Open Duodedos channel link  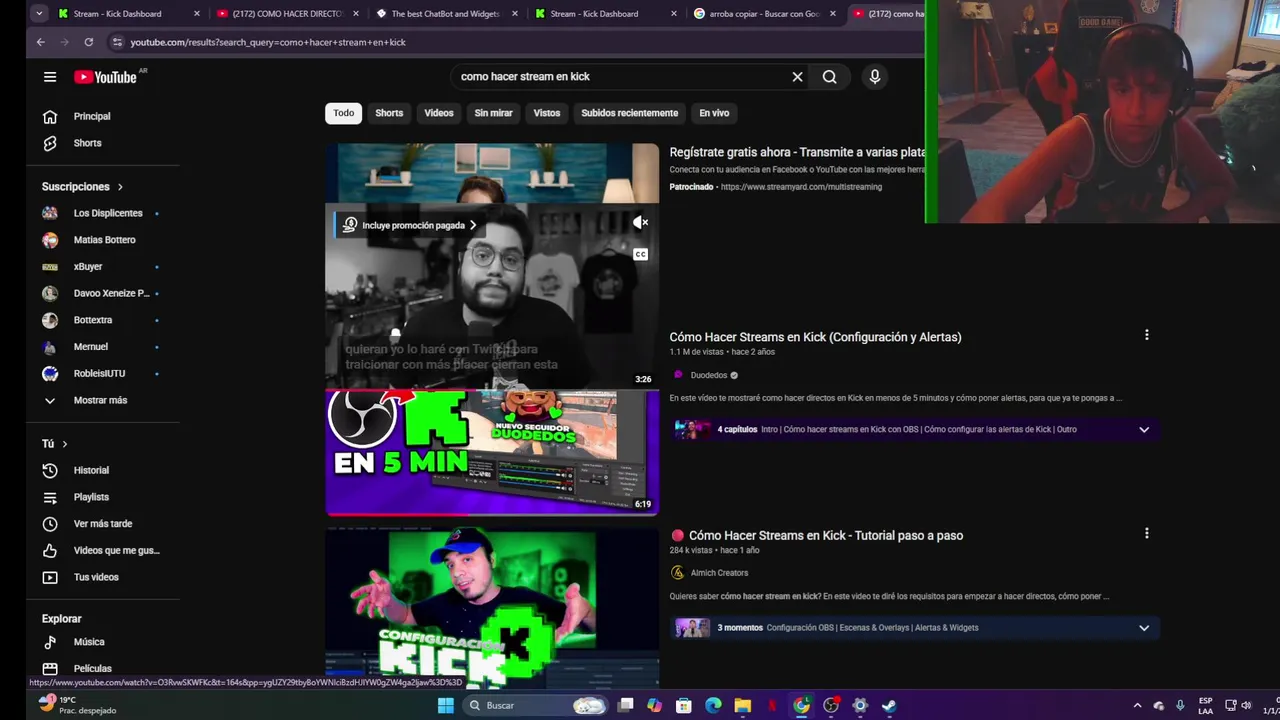[x=708, y=375]
